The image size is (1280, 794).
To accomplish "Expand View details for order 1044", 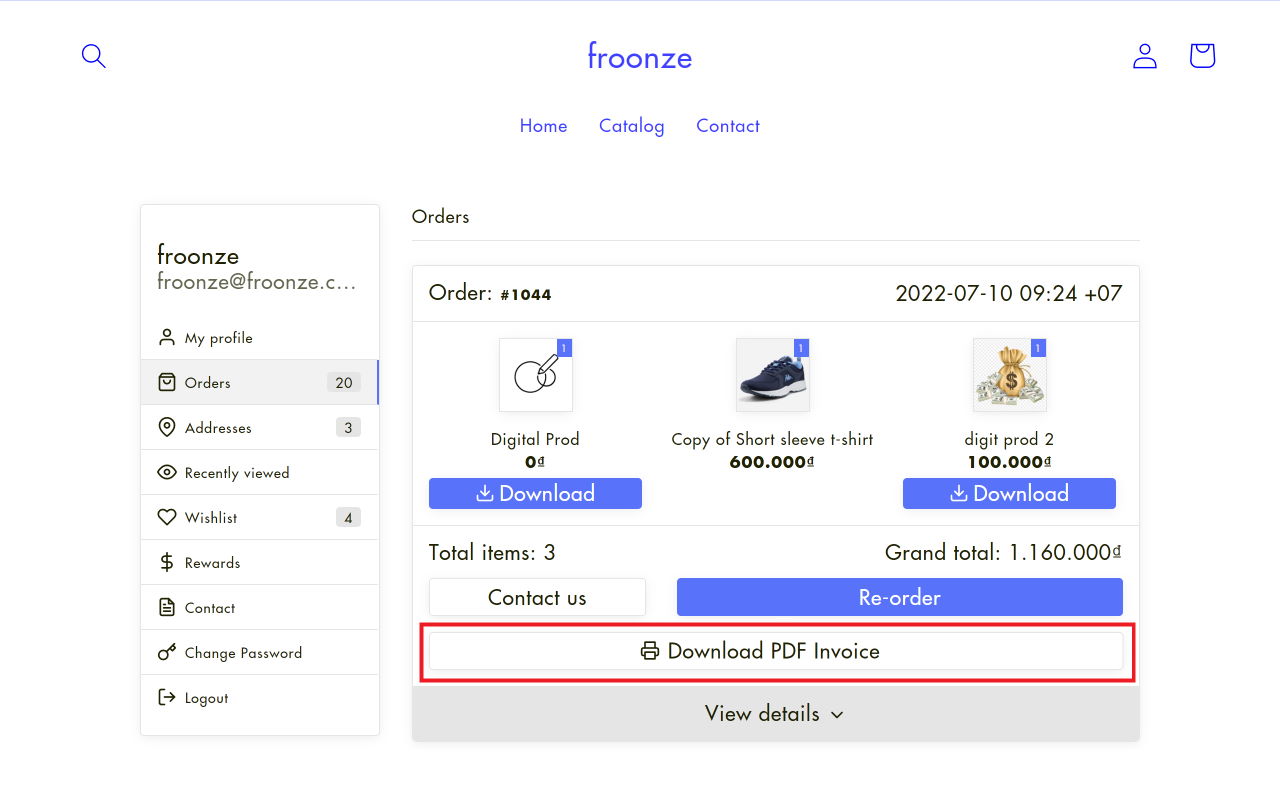I will 776,713.
